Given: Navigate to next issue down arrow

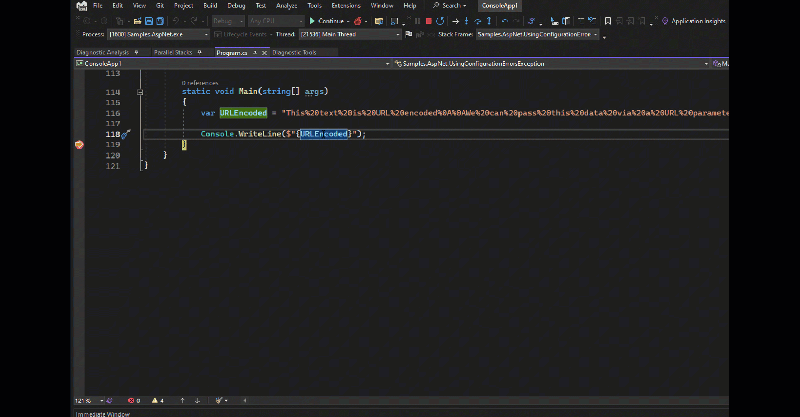Looking at the screenshot, I should click(197, 401).
